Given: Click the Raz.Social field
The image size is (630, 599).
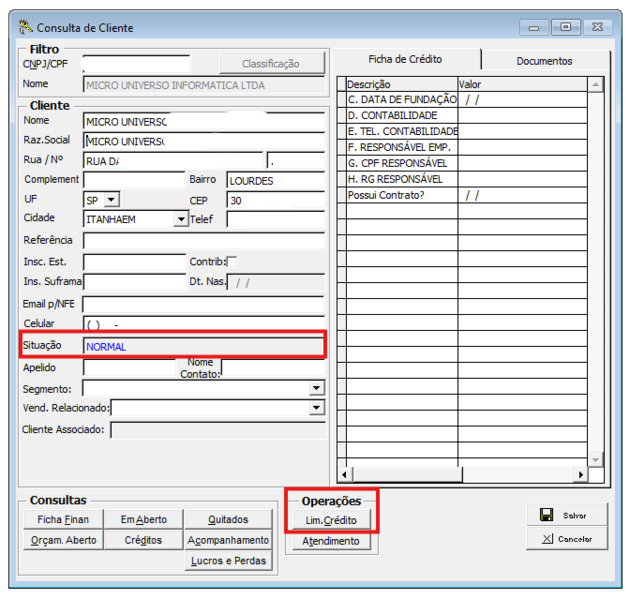Looking at the screenshot, I should (x=204, y=141).
